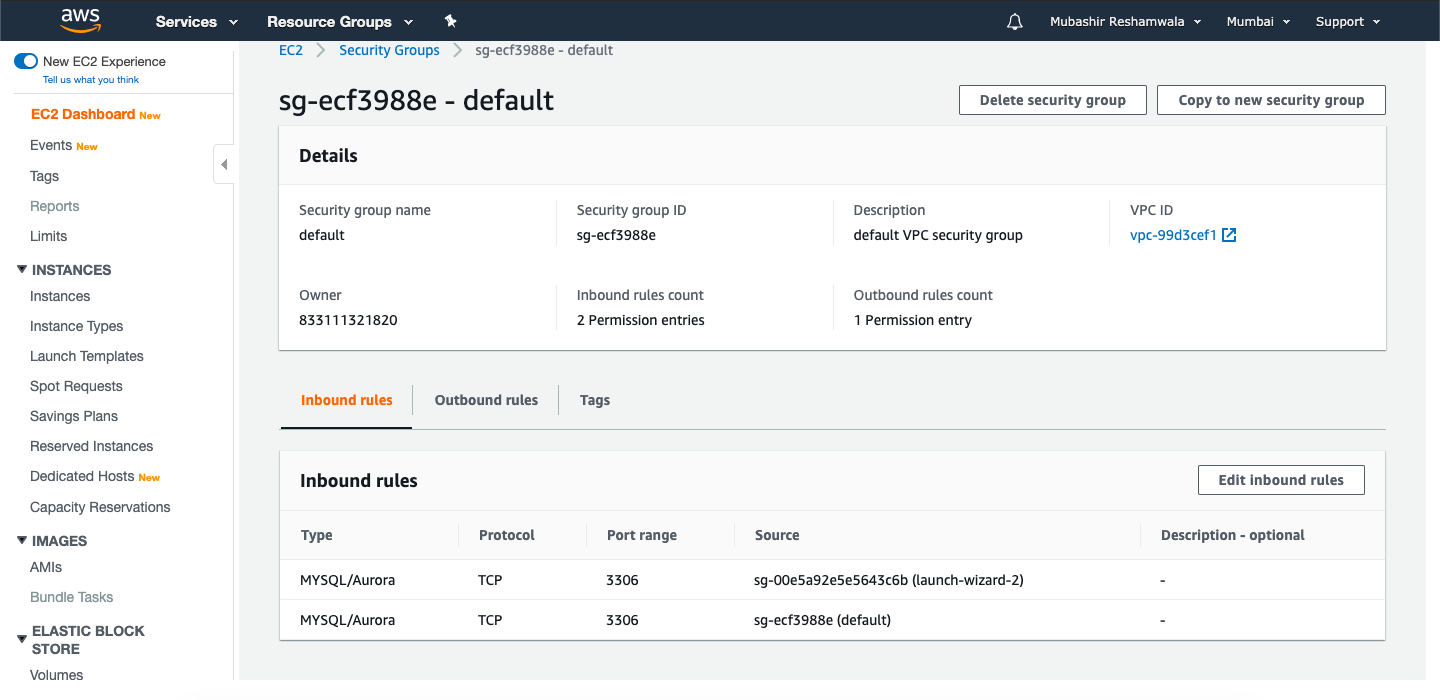Image resolution: width=1440 pixels, height=700 pixels.
Task: Select the sg-ecf3988e (default) source row
Action: pos(832,620)
